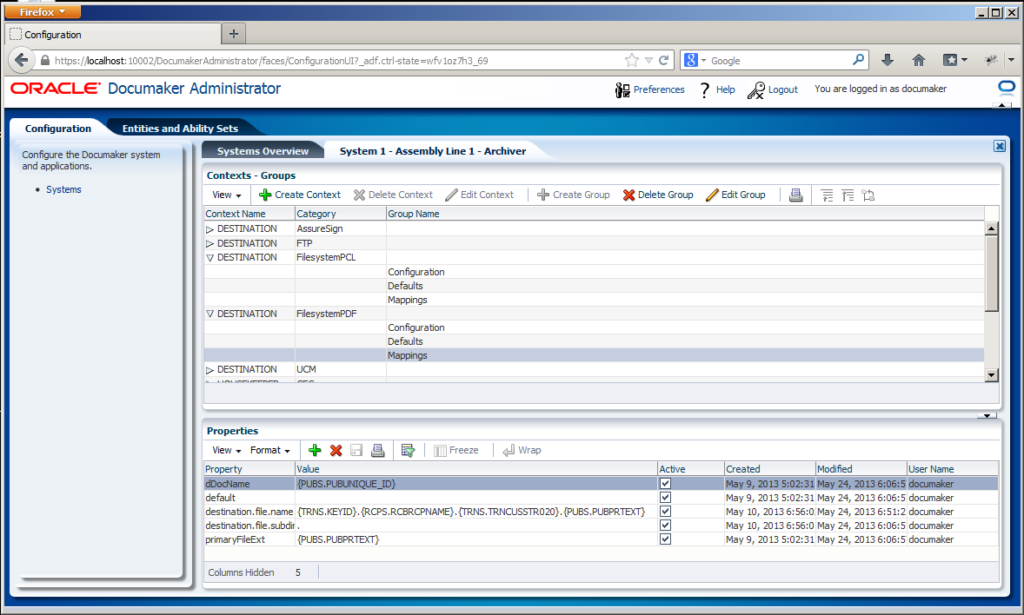This screenshot has height=615, width=1024.
Task: Toggle the Active checkbox for primaryFileExt
Action: pos(665,539)
